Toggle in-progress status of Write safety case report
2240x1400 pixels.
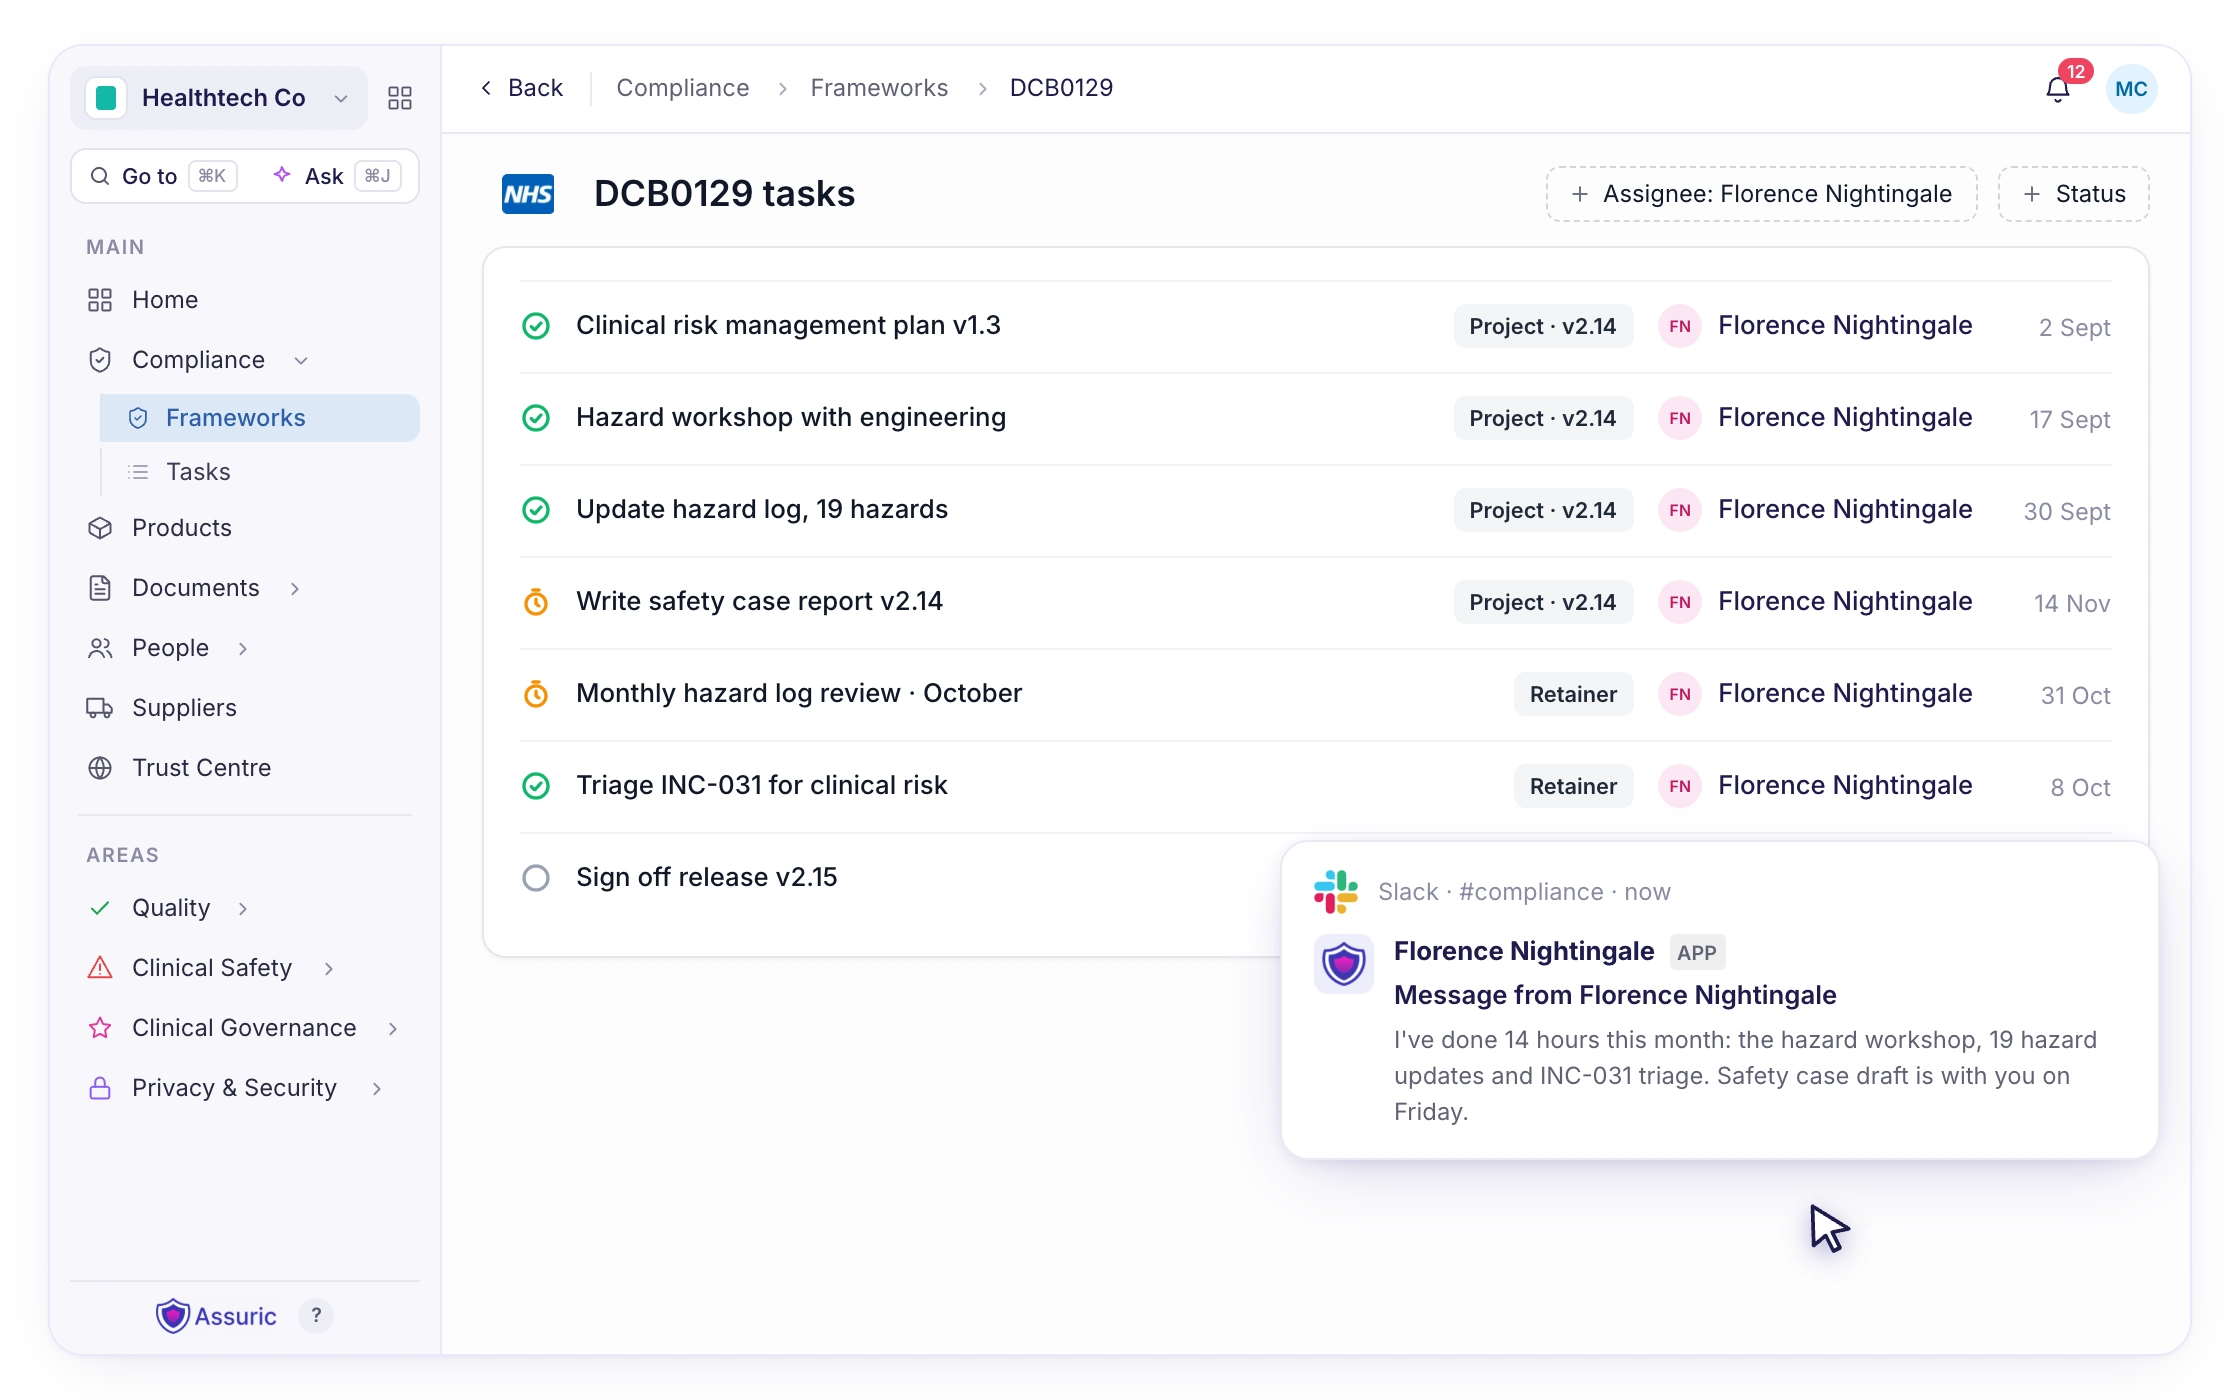click(x=536, y=602)
